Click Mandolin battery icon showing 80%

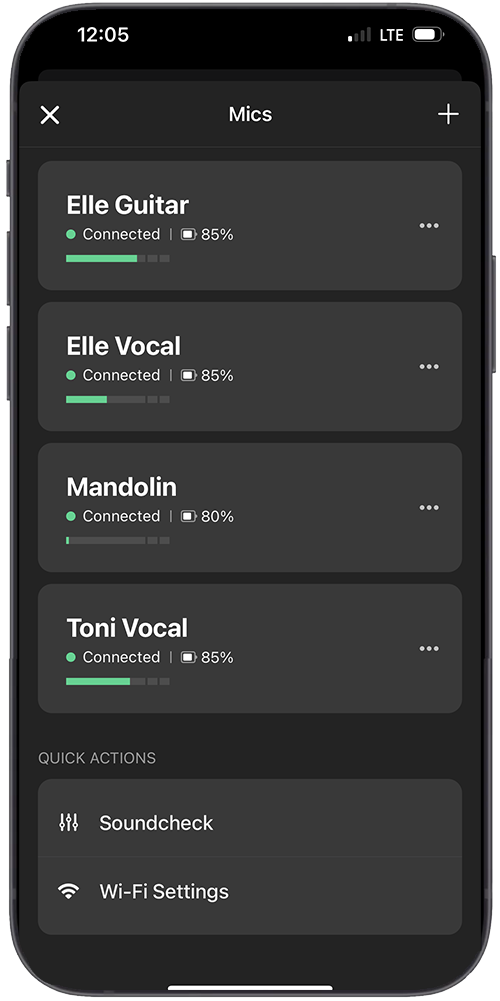[x=189, y=516]
